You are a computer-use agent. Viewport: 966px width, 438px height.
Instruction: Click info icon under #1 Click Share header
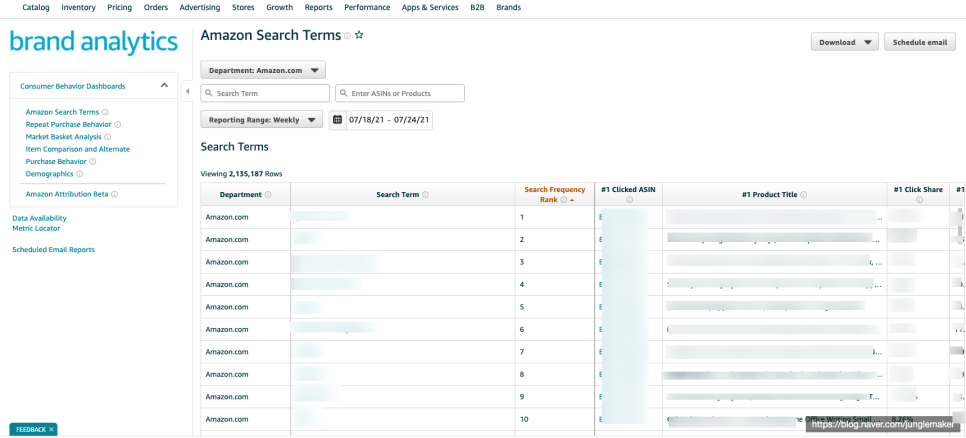point(919,200)
